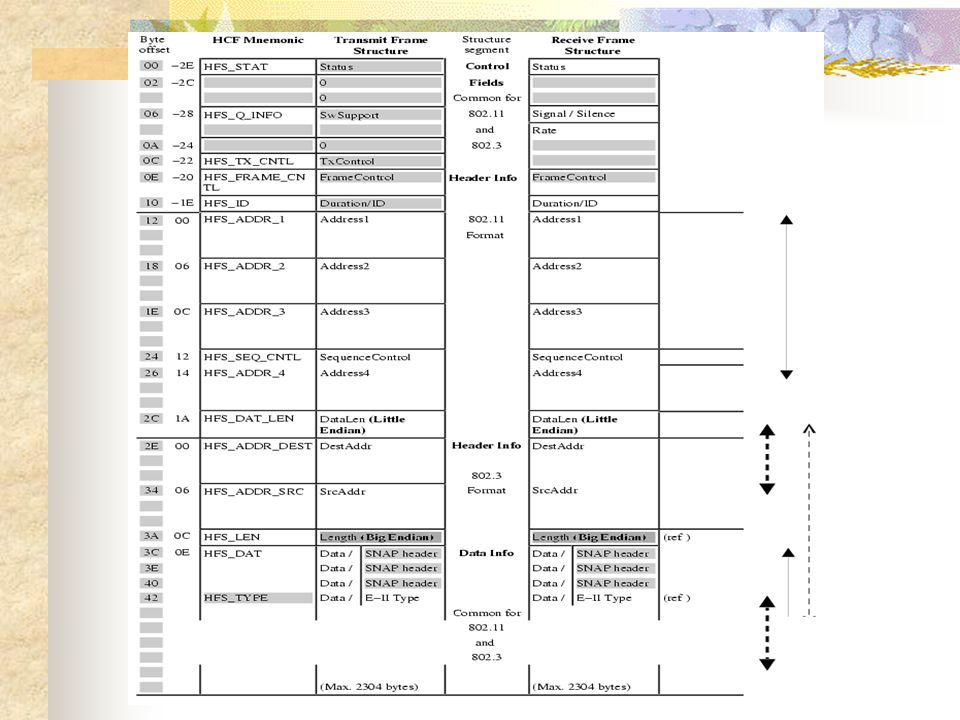Select 'E-II Type' in the Receive column
Viewport: 960px width, 720px height.
coord(604,598)
